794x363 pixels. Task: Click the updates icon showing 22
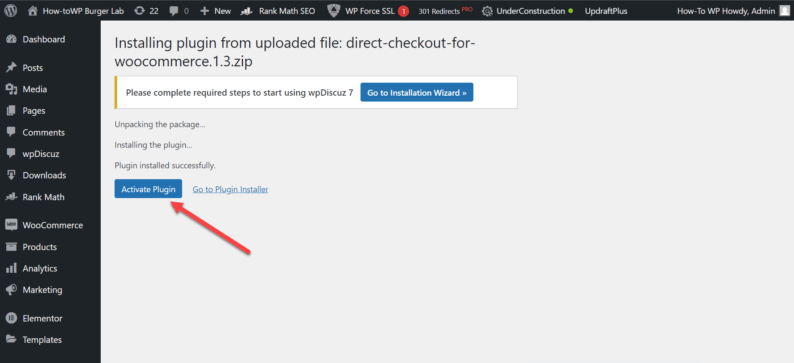[x=139, y=11]
